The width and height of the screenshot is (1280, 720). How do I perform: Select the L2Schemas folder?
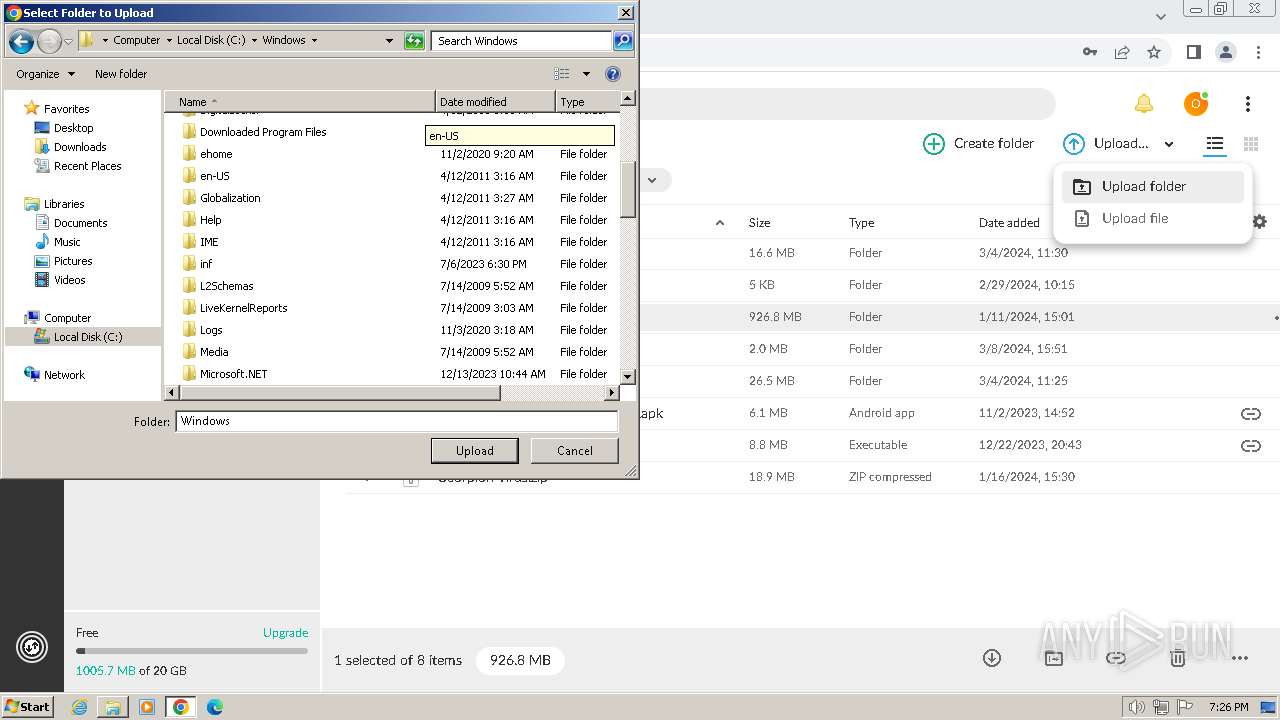click(x=226, y=286)
